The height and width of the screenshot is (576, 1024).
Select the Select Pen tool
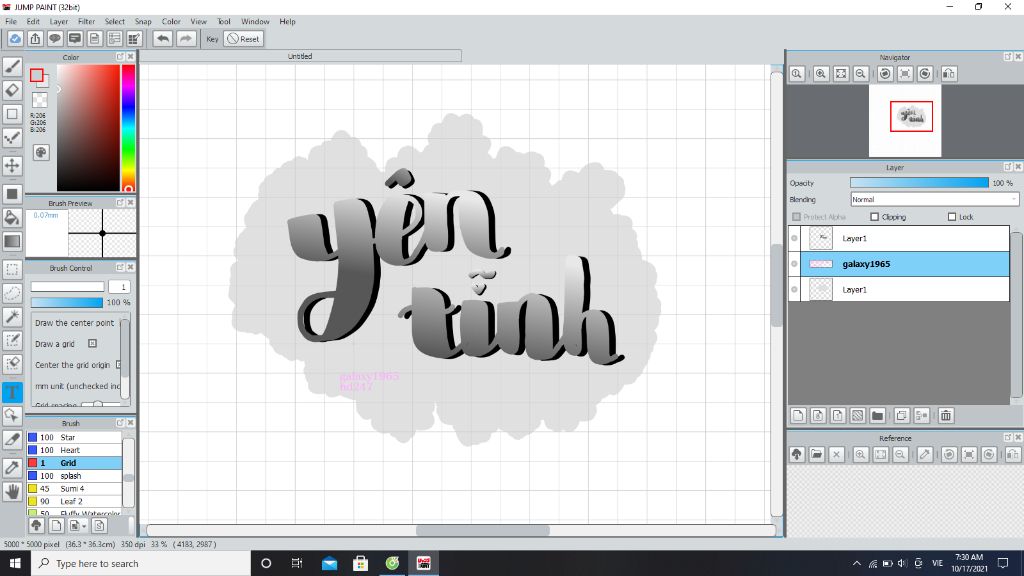coord(12,340)
